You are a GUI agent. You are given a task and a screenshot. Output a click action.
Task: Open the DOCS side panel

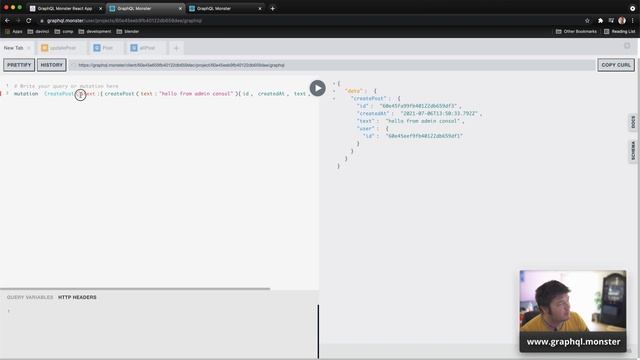pos(633,122)
